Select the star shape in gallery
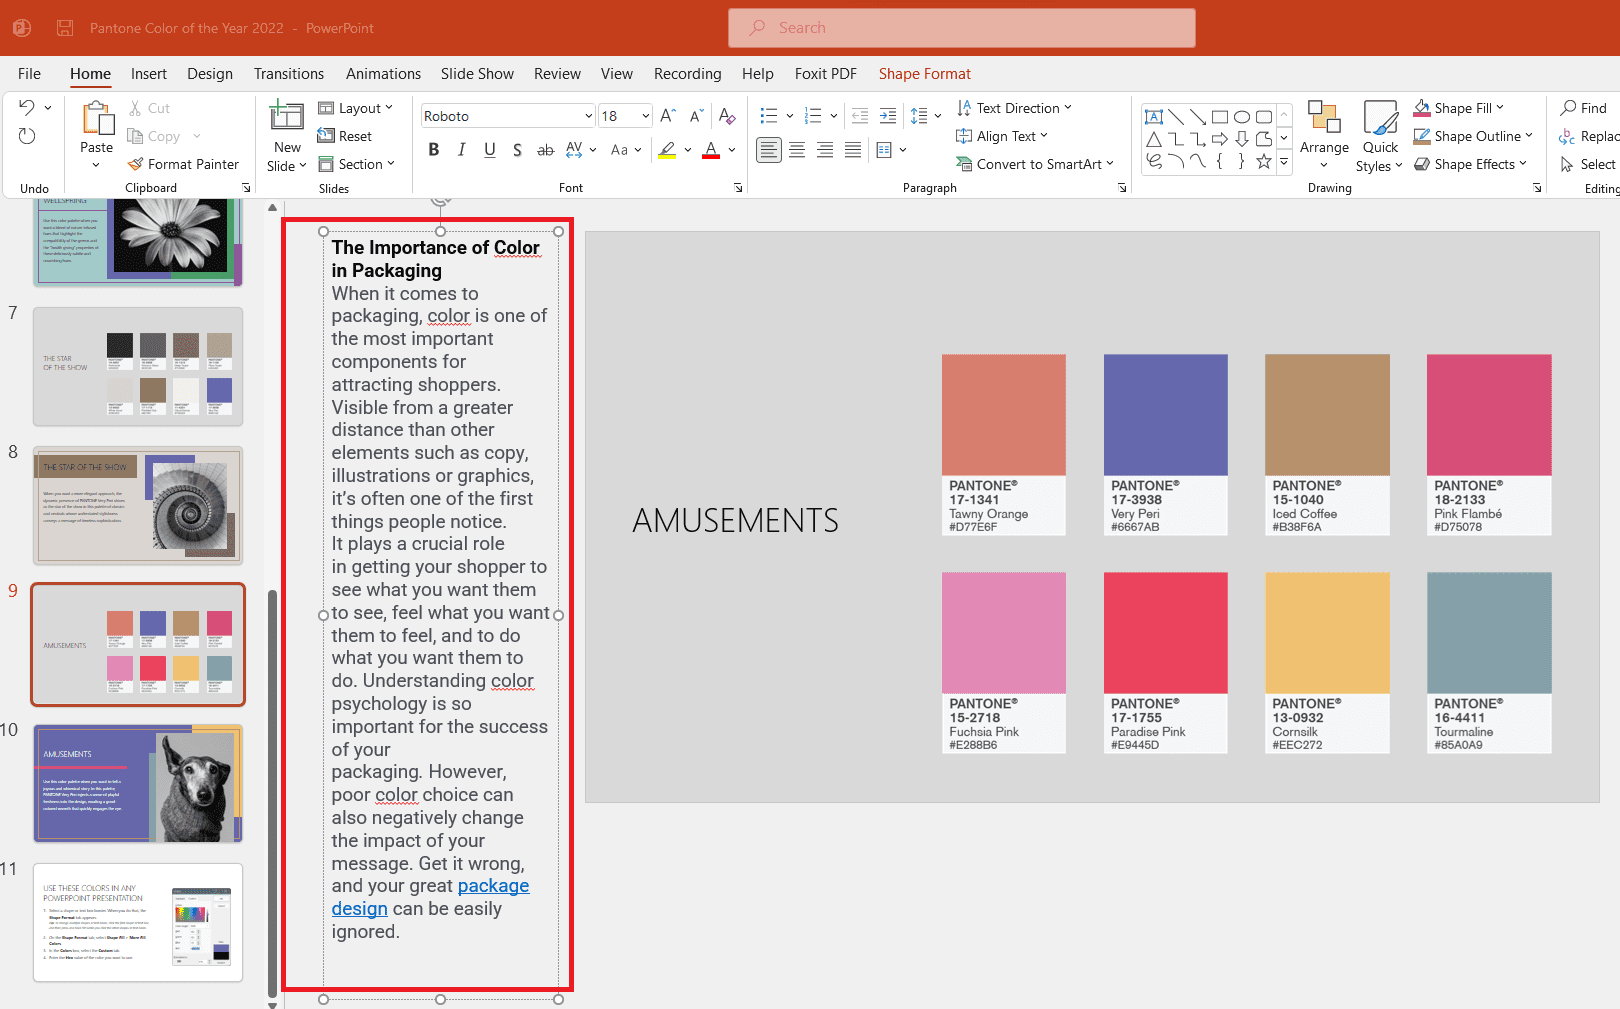The width and height of the screenshot is (1620, 1009). coord(1264,161)
